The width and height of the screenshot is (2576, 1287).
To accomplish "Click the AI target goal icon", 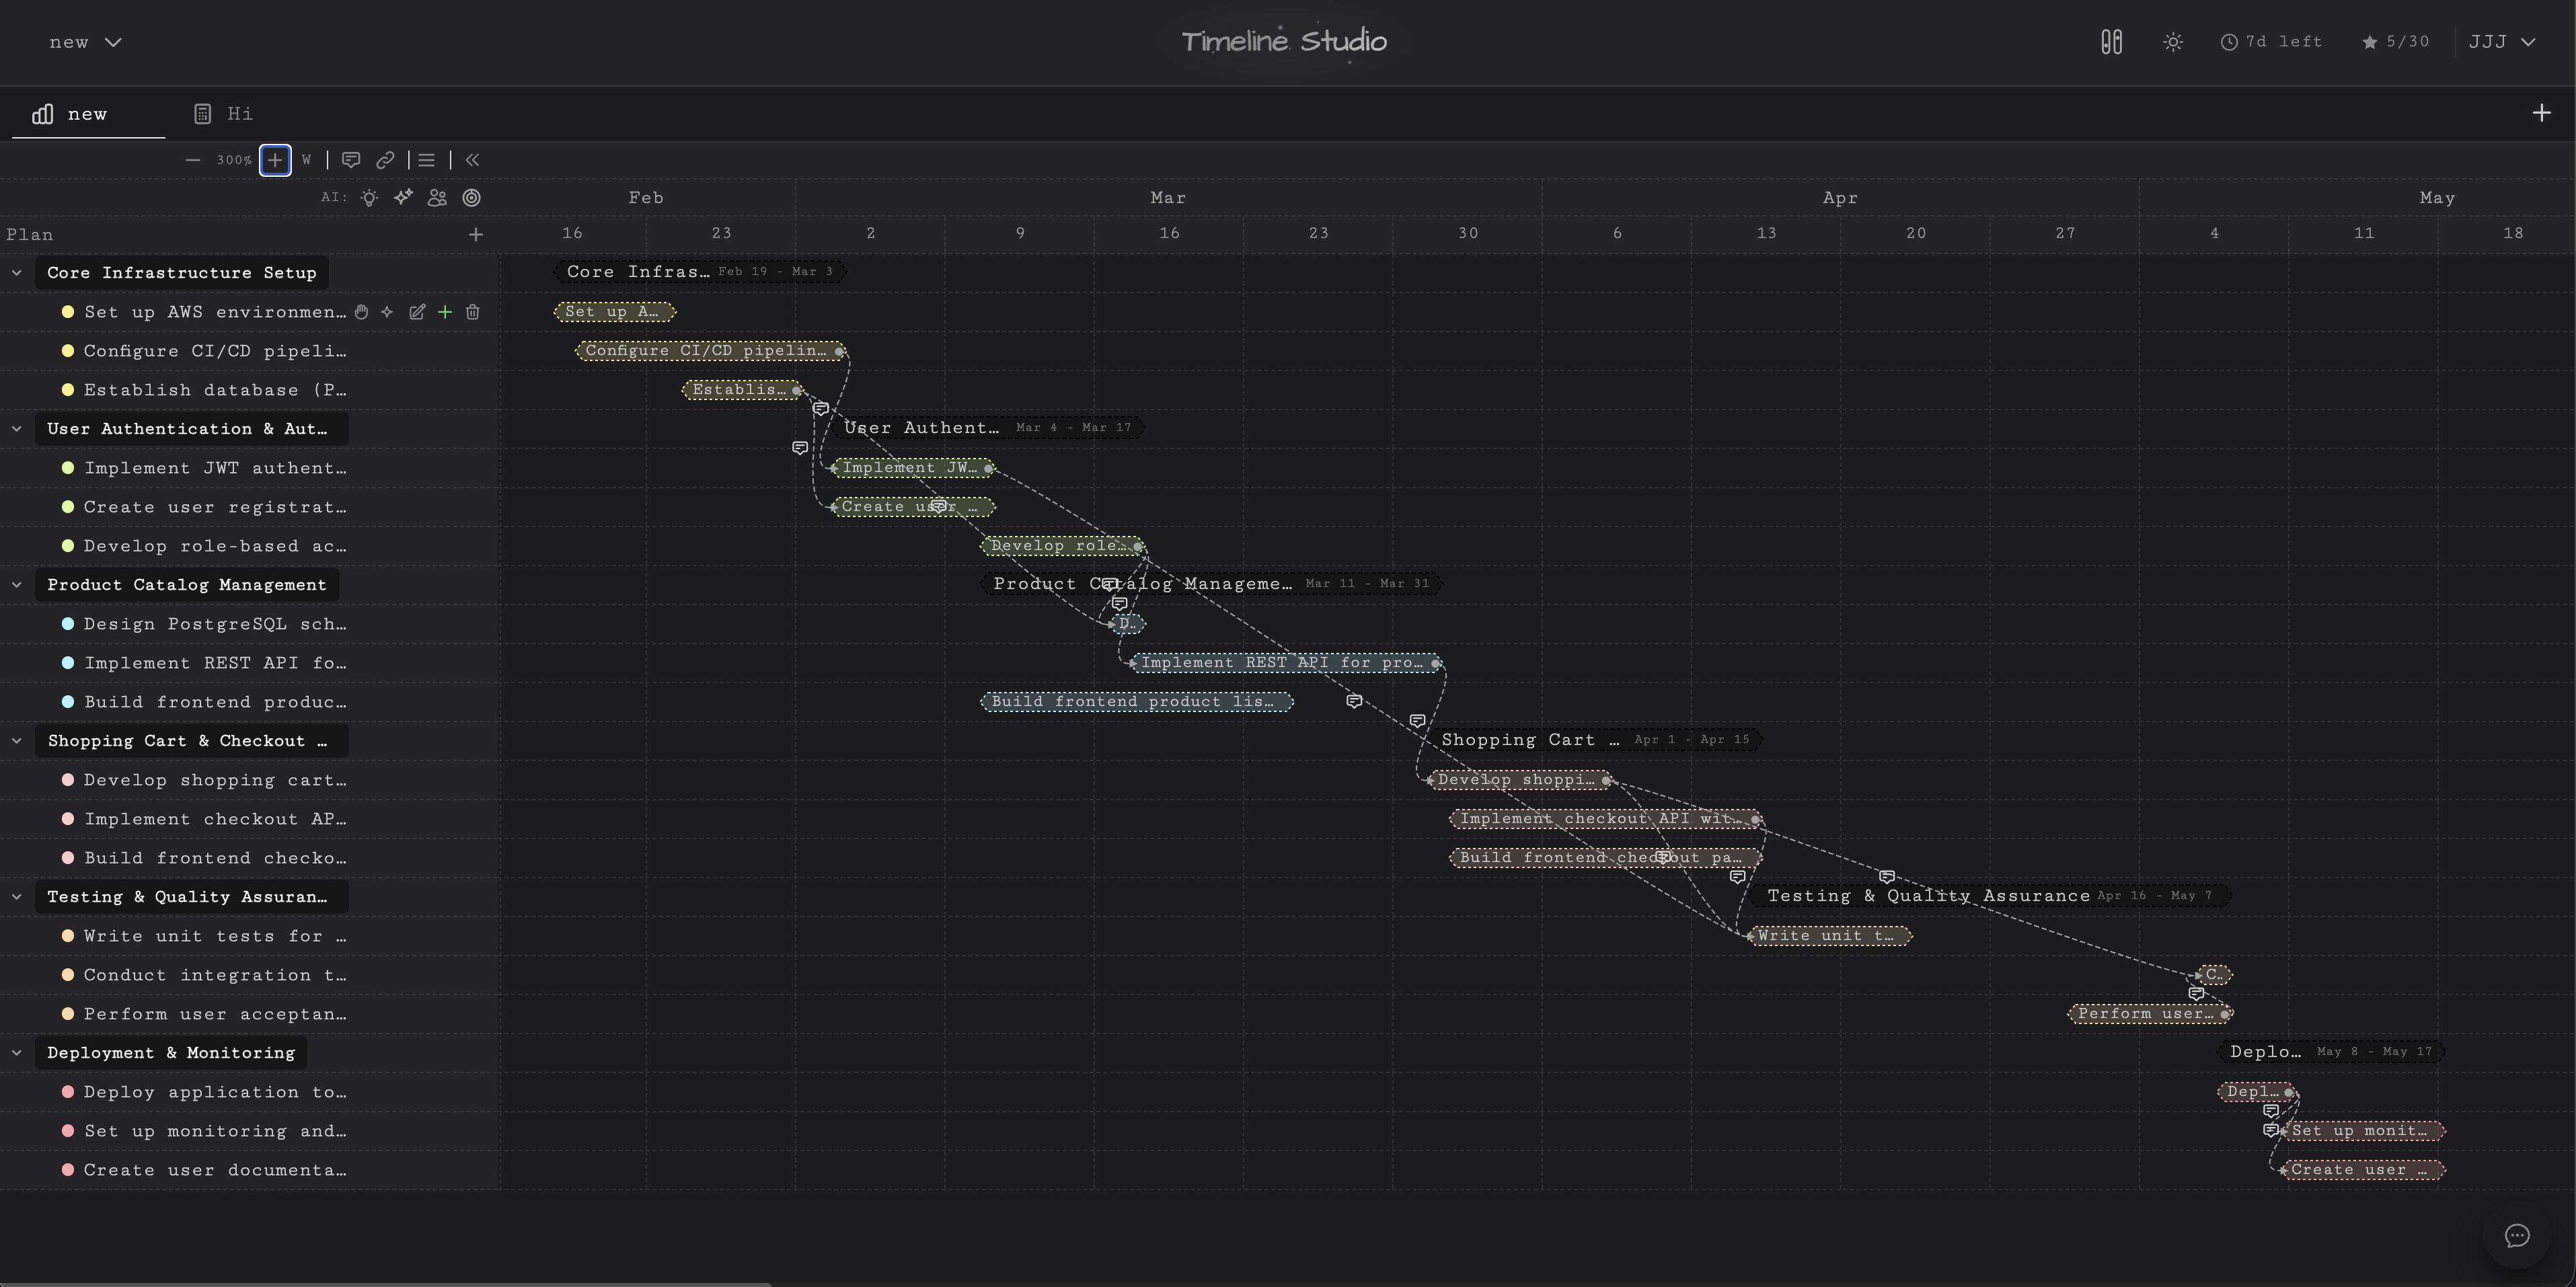I will [471, 198].
